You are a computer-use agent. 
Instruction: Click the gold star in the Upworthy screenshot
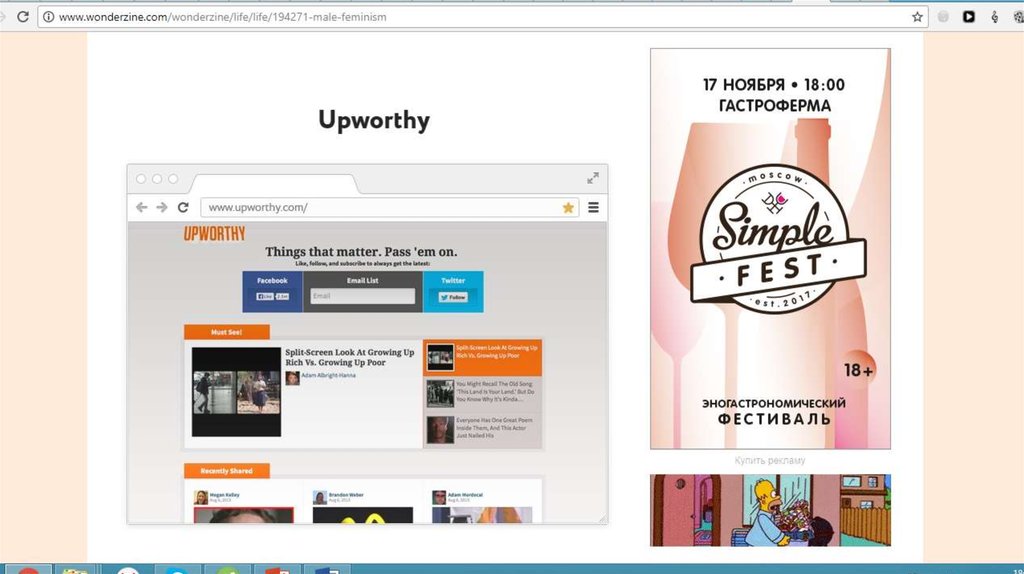coord(568,208)
